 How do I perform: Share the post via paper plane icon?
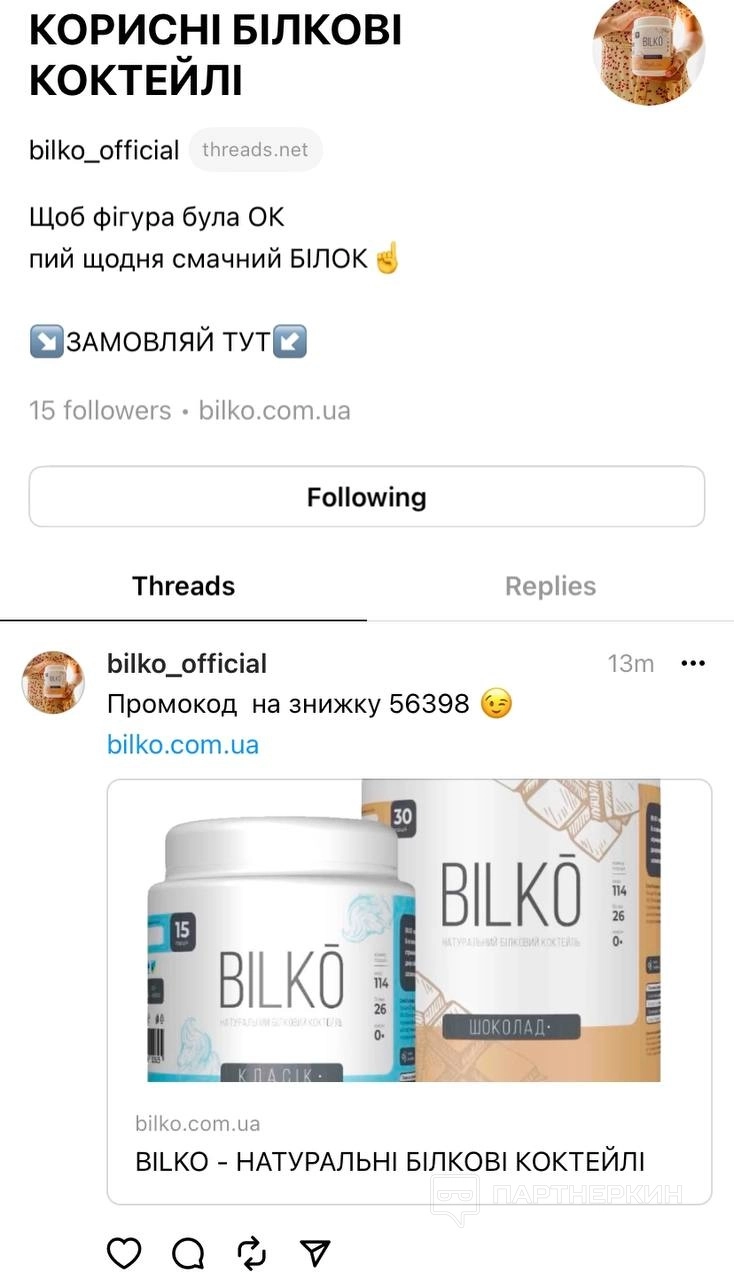click(315, 1253)
